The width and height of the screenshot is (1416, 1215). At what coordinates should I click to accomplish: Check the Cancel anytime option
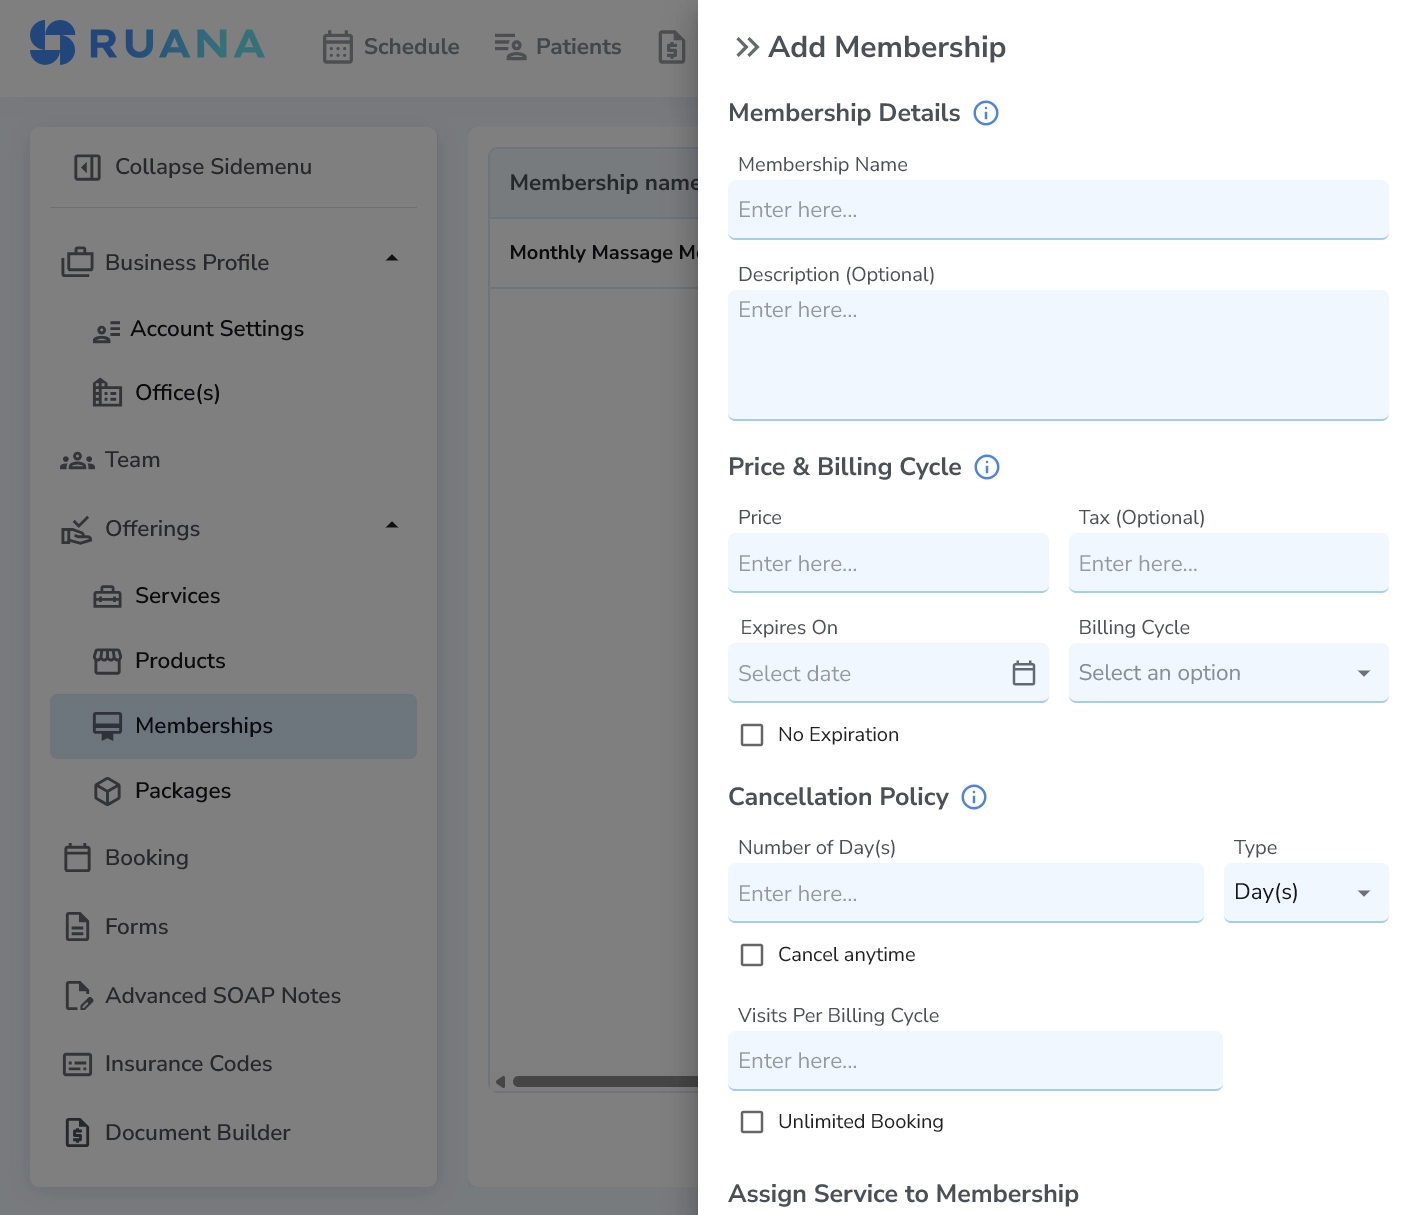coord(752,955)
